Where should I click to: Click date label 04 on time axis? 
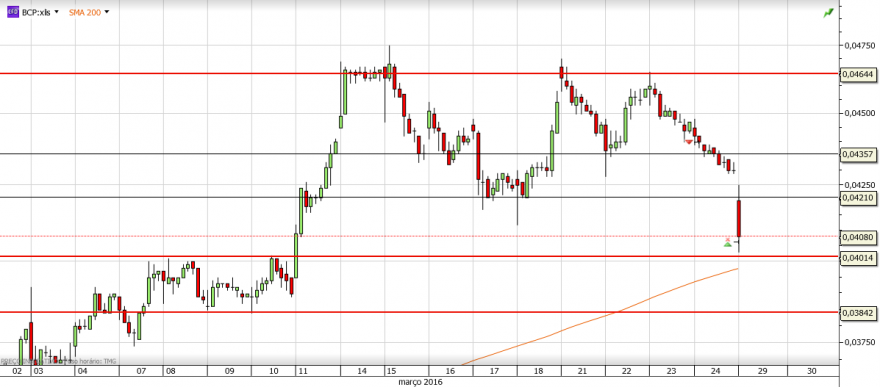(82, 371)
